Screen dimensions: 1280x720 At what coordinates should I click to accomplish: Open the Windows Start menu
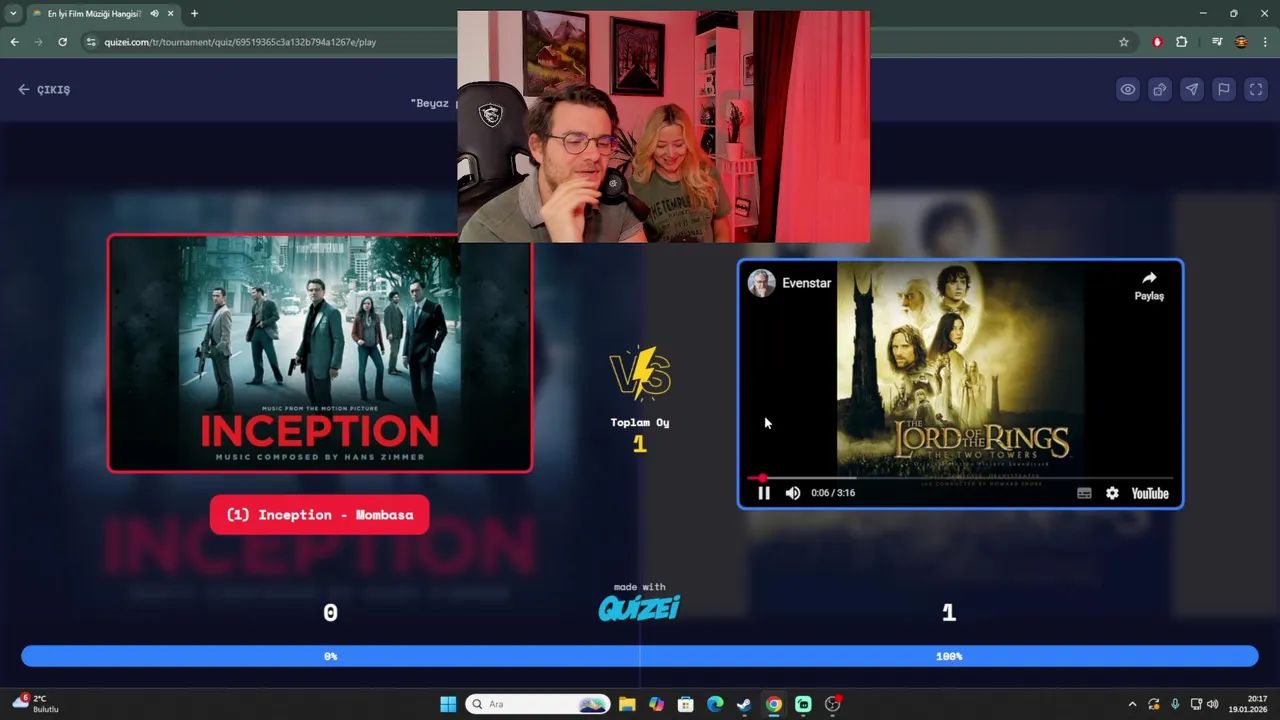[x=448, y=704]
